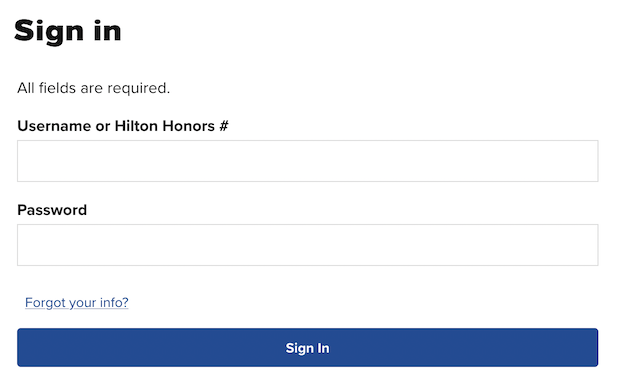The width and height of the screenshot is (621, 384).
Task: Focus the Password input box
Action: (x=307, y=245)
